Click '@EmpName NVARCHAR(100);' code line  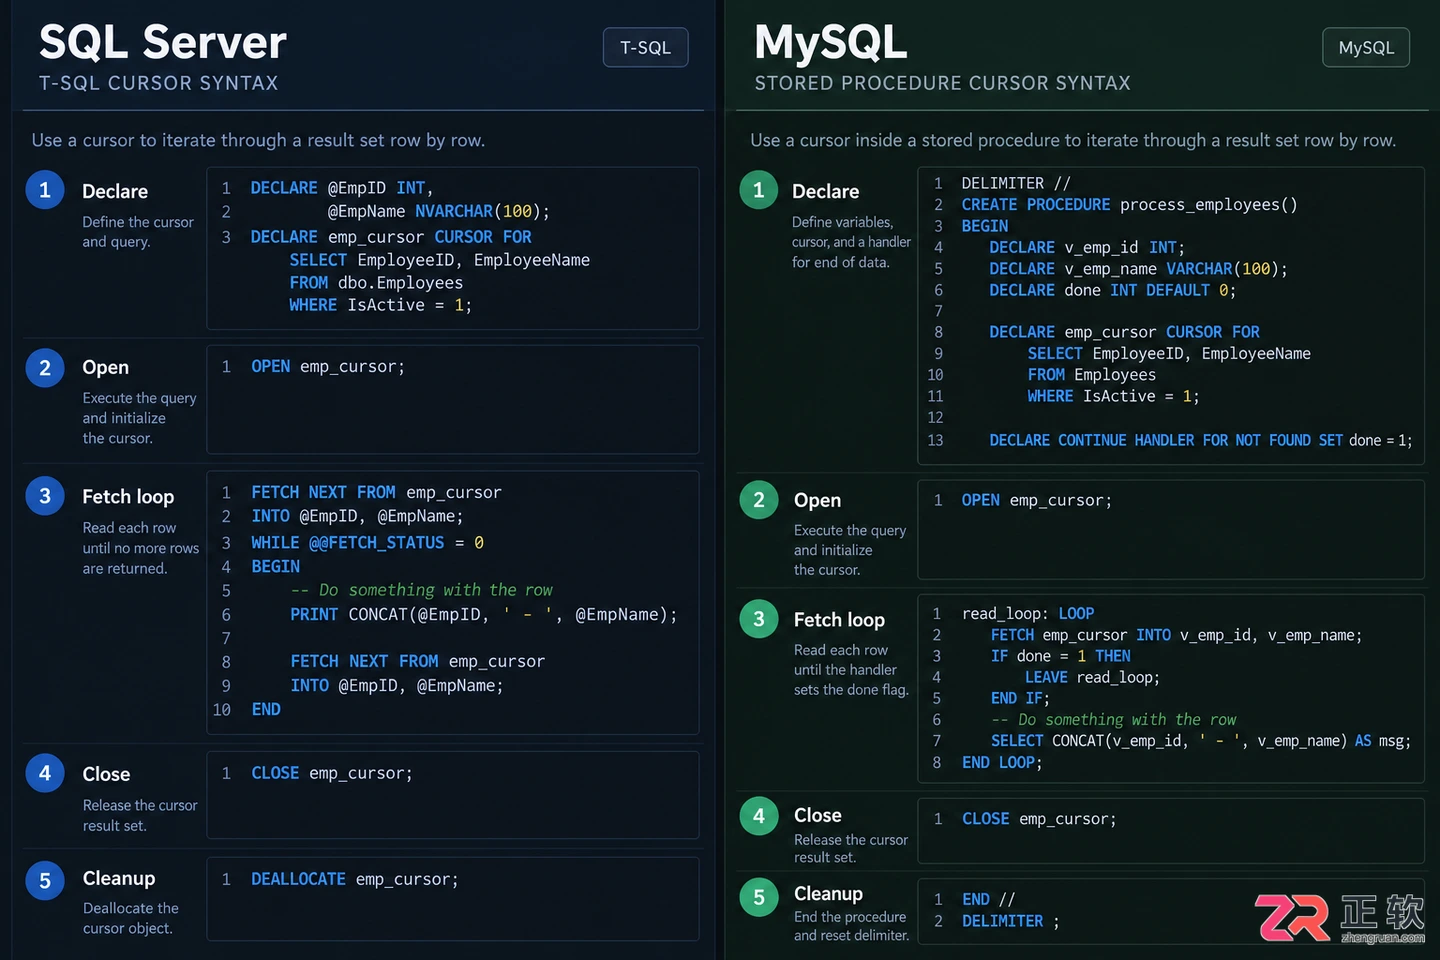439,212
